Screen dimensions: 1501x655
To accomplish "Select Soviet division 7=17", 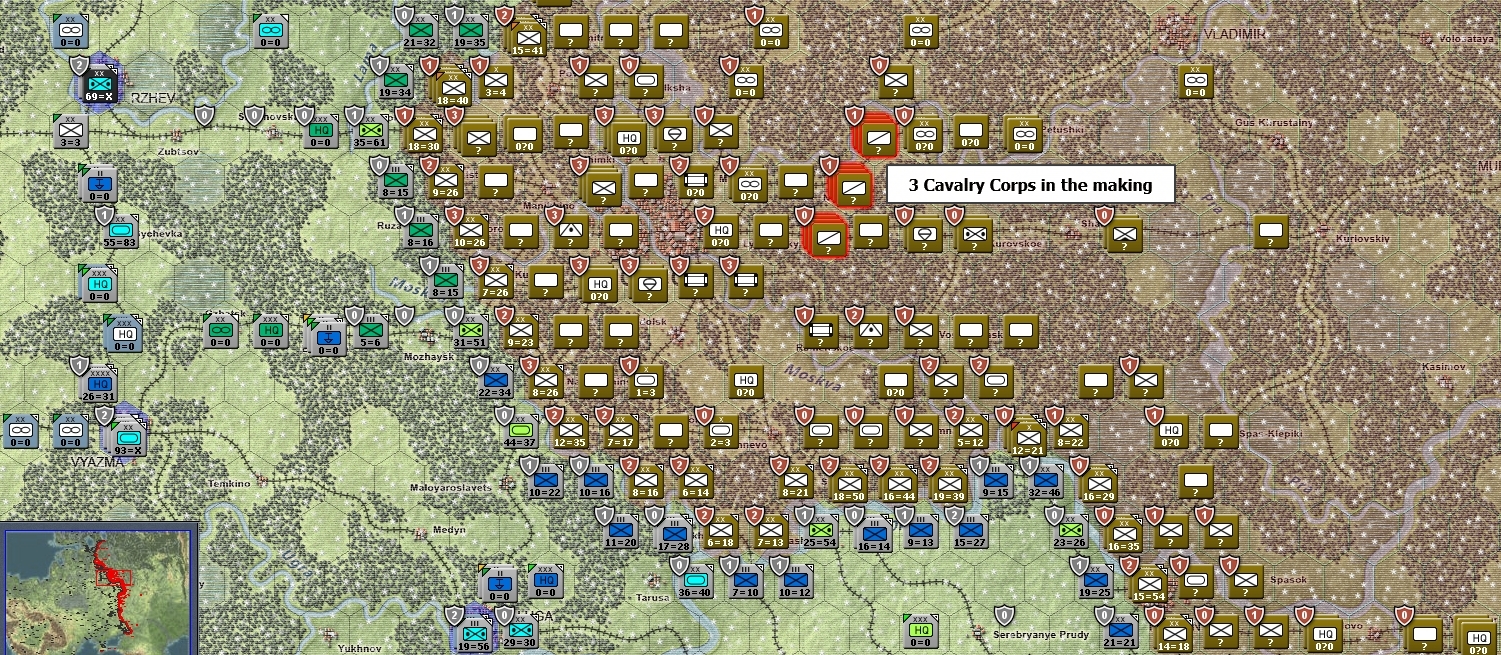I will click(620, 430).
